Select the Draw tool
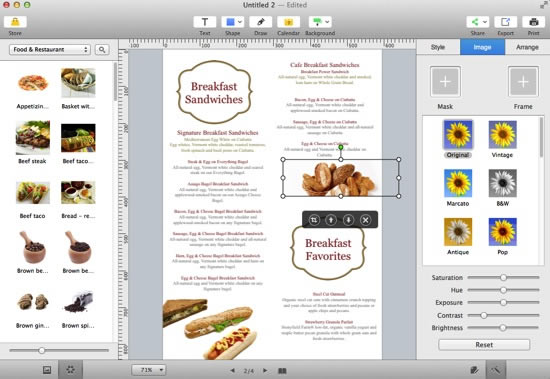Viewport: 550px width, 379px height. (x=261, y=22)
